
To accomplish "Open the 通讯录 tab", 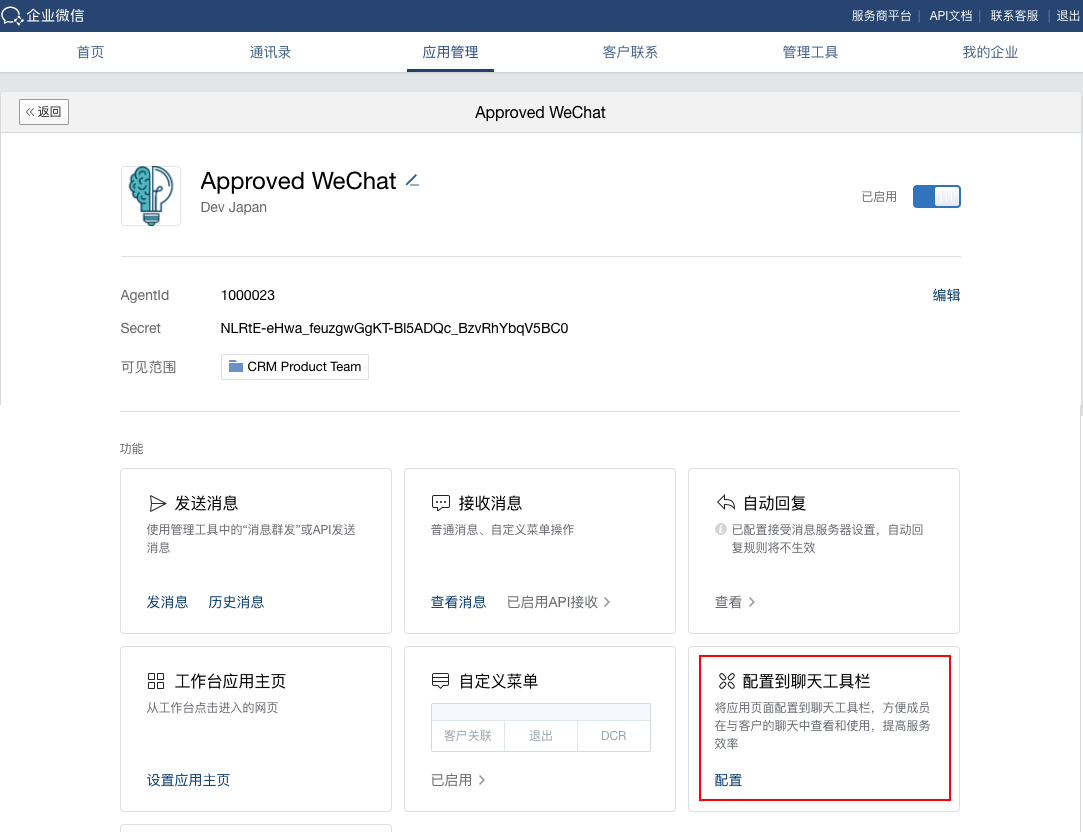I will tap(270, 52).
